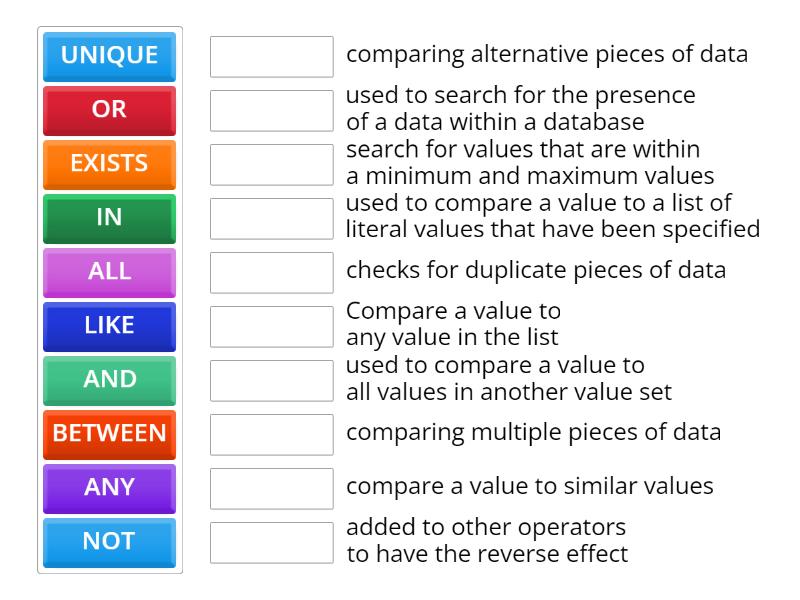Select the red OR tile
The image size is (800, 600).
(109, 110)
